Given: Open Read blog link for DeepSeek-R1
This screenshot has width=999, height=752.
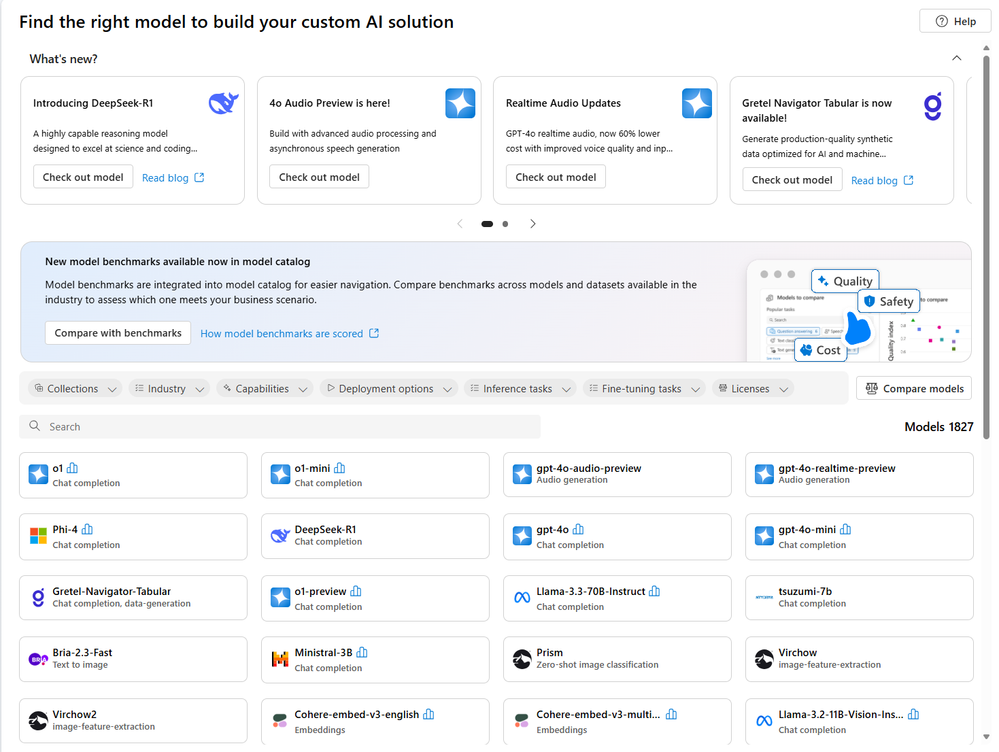Looking at the screenshot, I should (173, 178).
